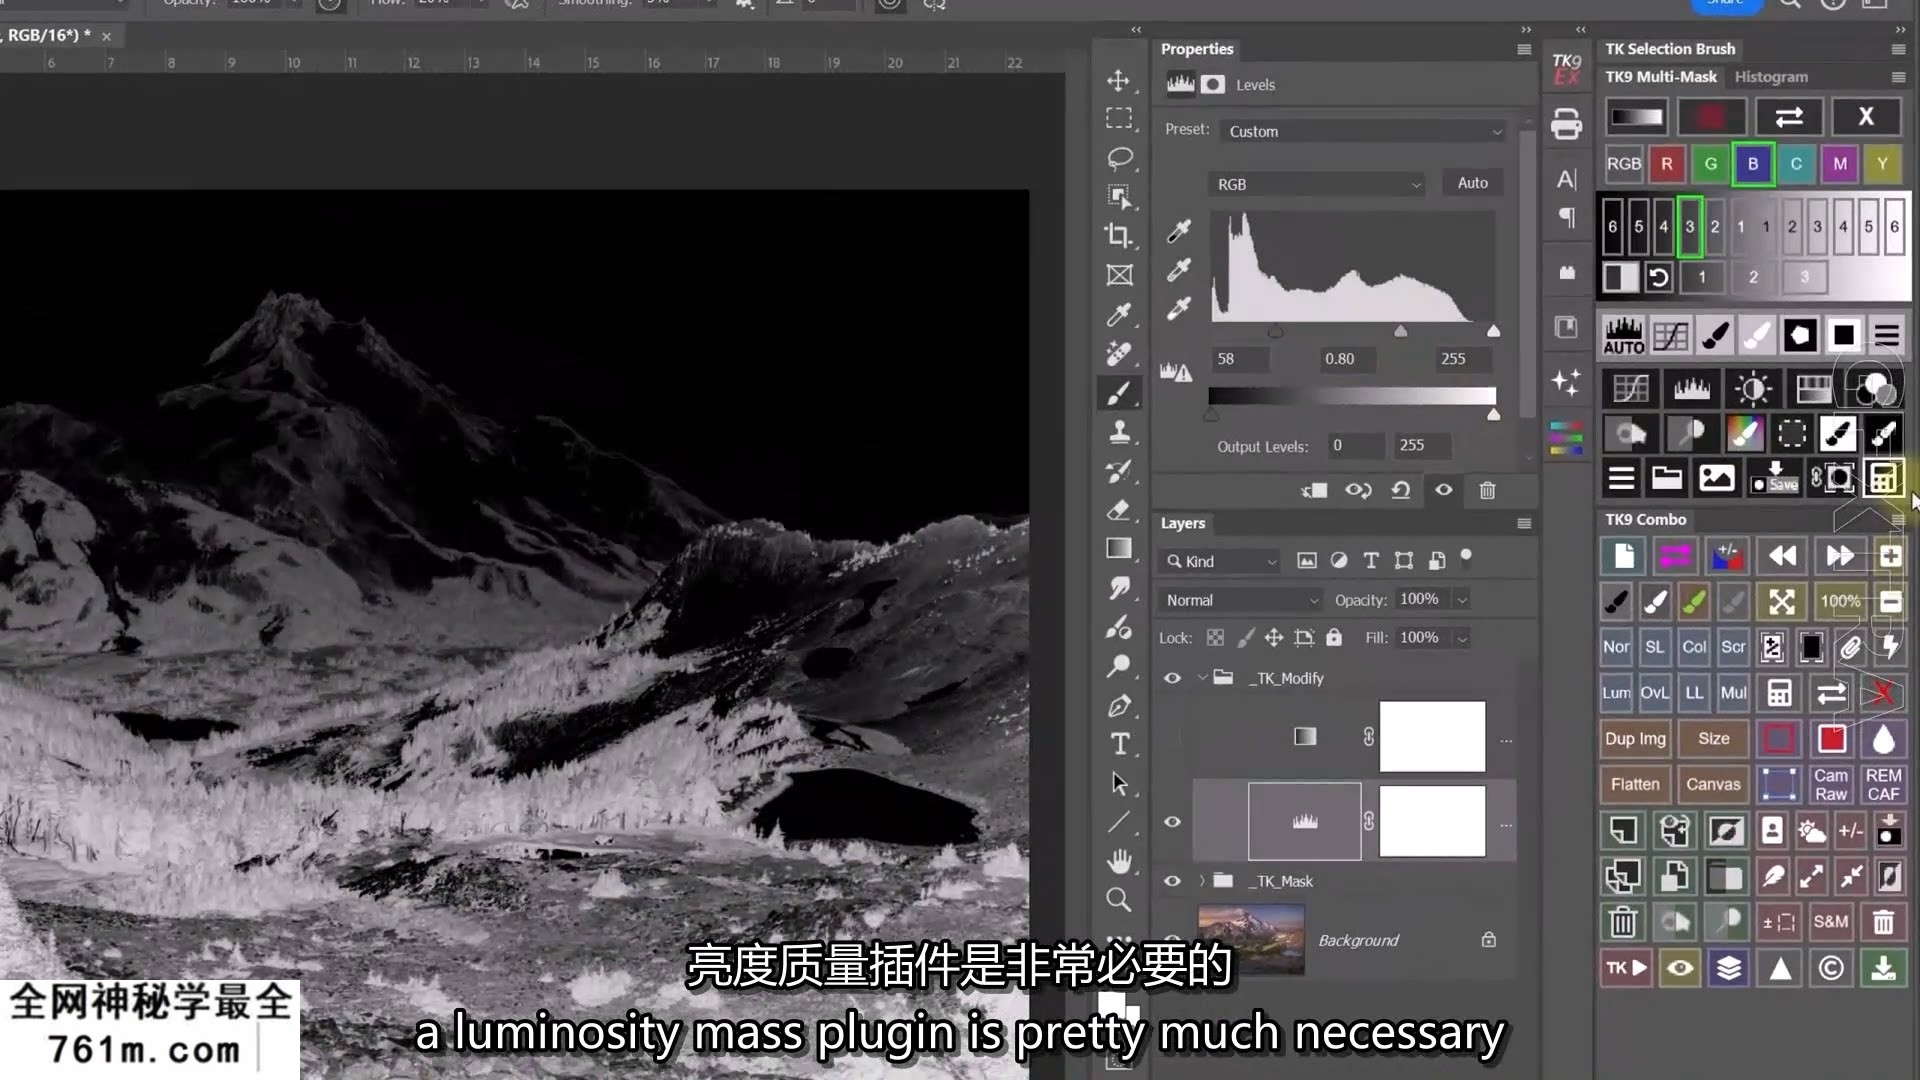Select the Horizontal Type tool

(1119, 744)
